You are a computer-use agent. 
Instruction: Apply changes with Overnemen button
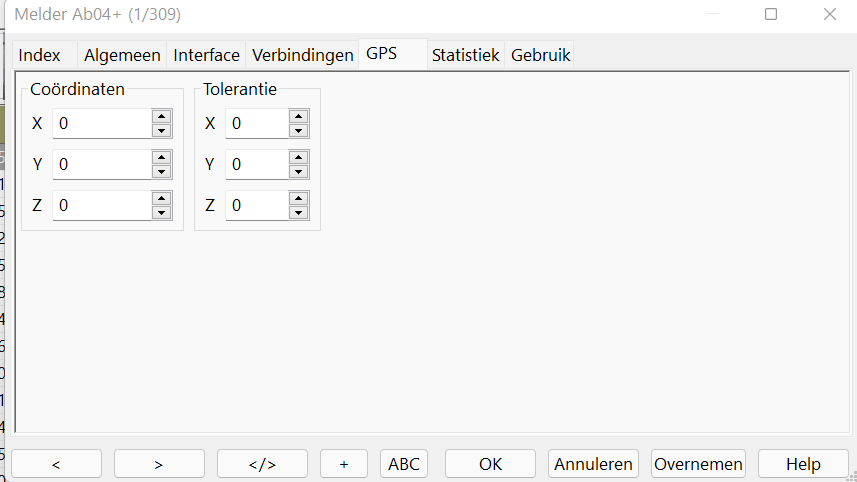[x=698, y=464]
